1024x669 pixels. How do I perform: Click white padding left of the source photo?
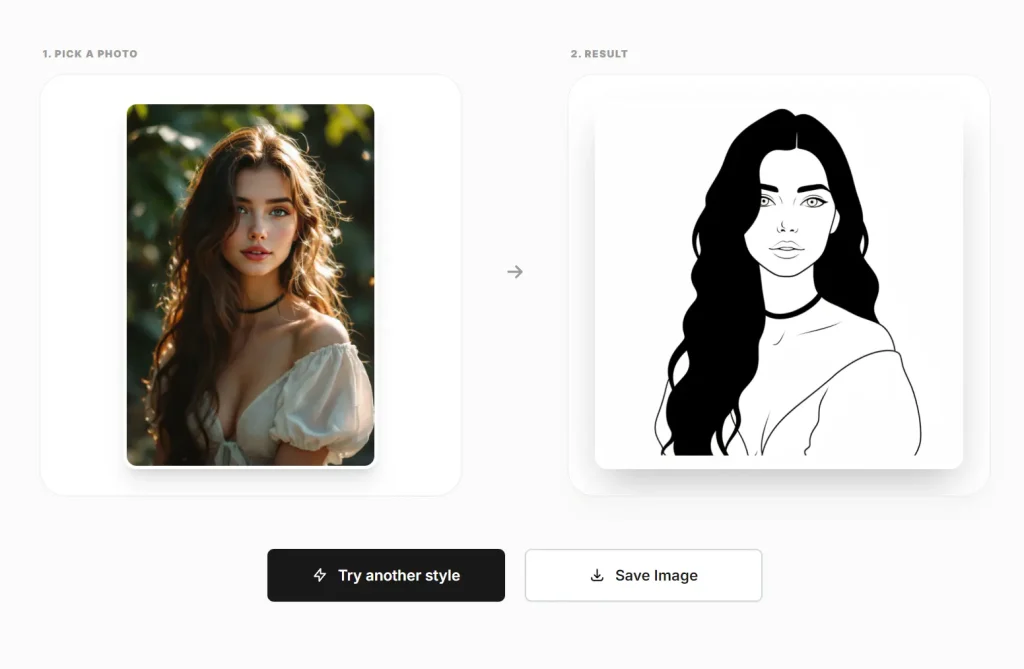(83, 285)
